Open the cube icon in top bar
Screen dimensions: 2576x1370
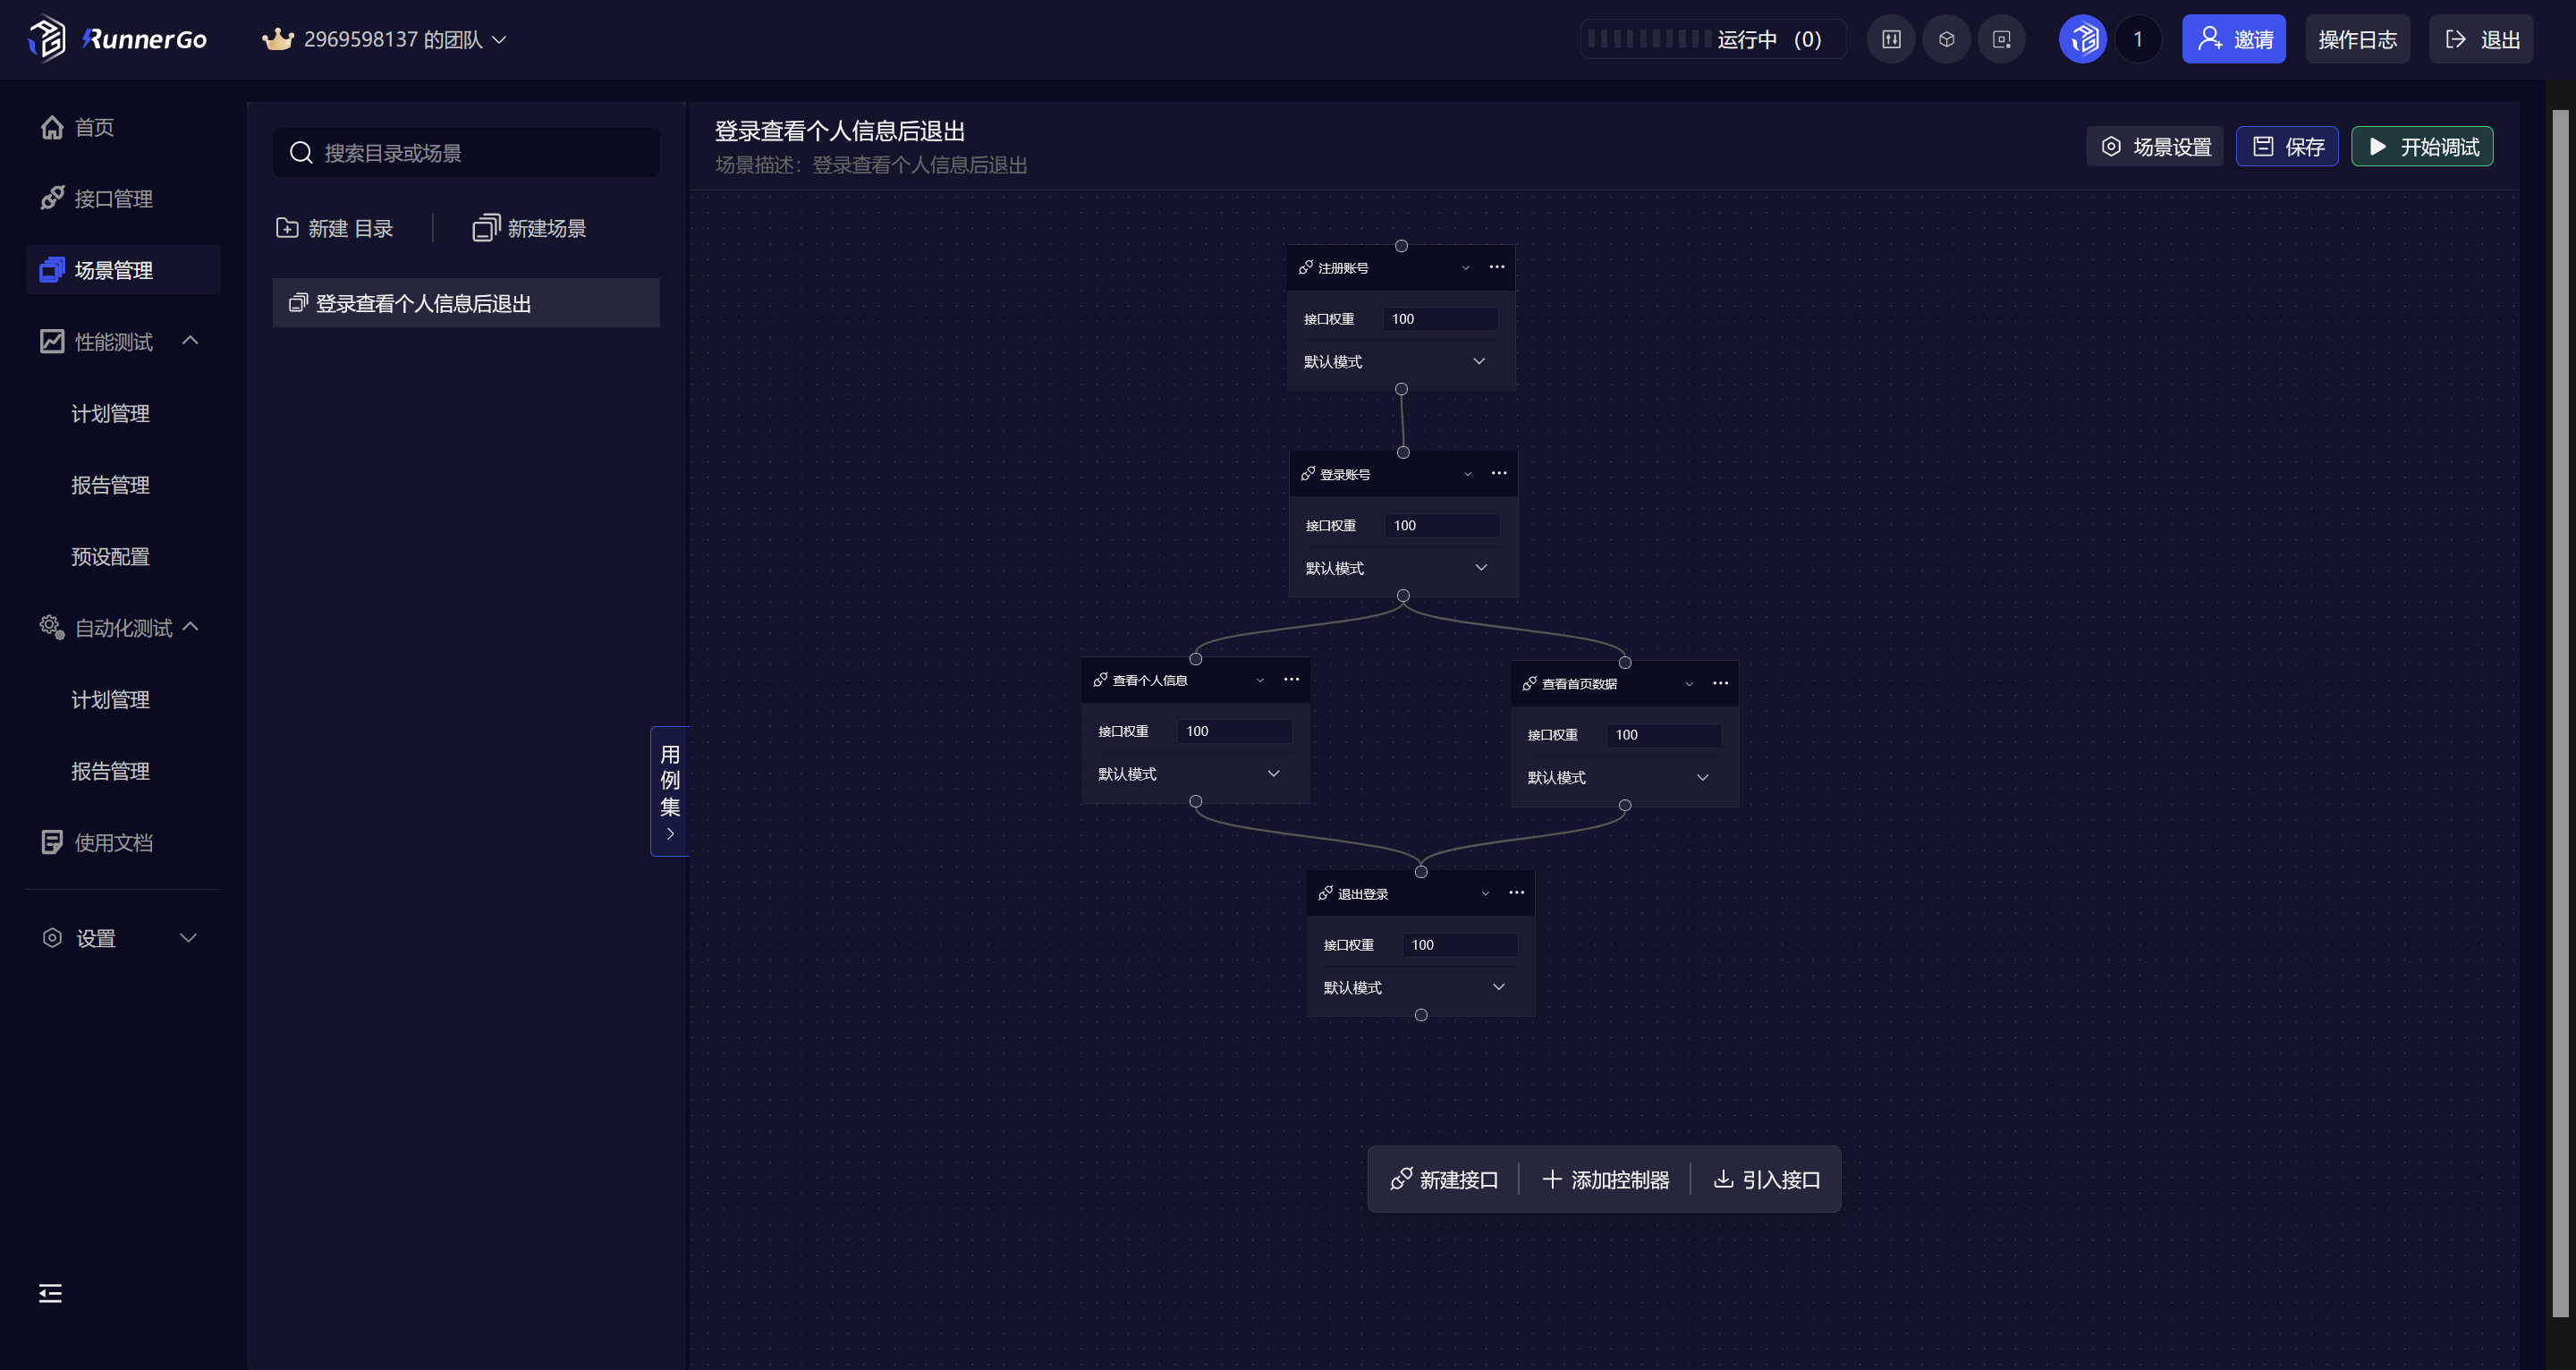[1946, 39]
